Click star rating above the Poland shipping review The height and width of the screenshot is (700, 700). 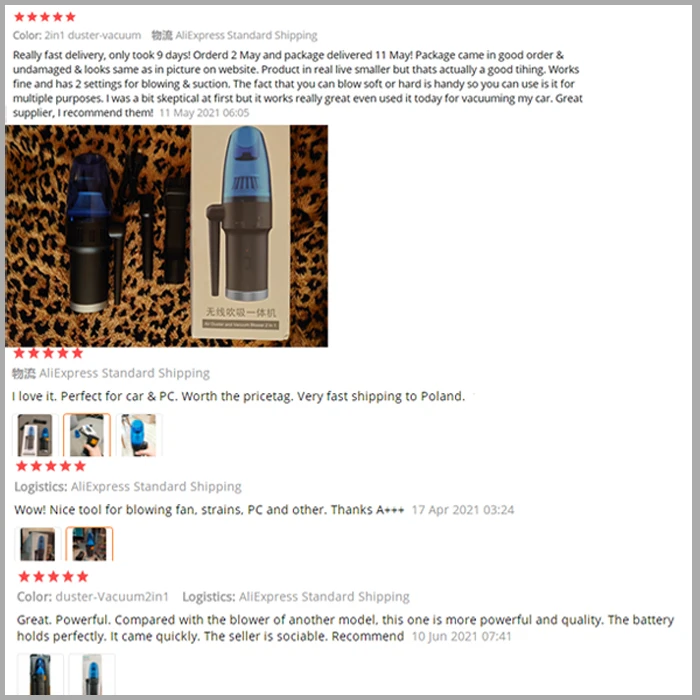click(48, 353)
